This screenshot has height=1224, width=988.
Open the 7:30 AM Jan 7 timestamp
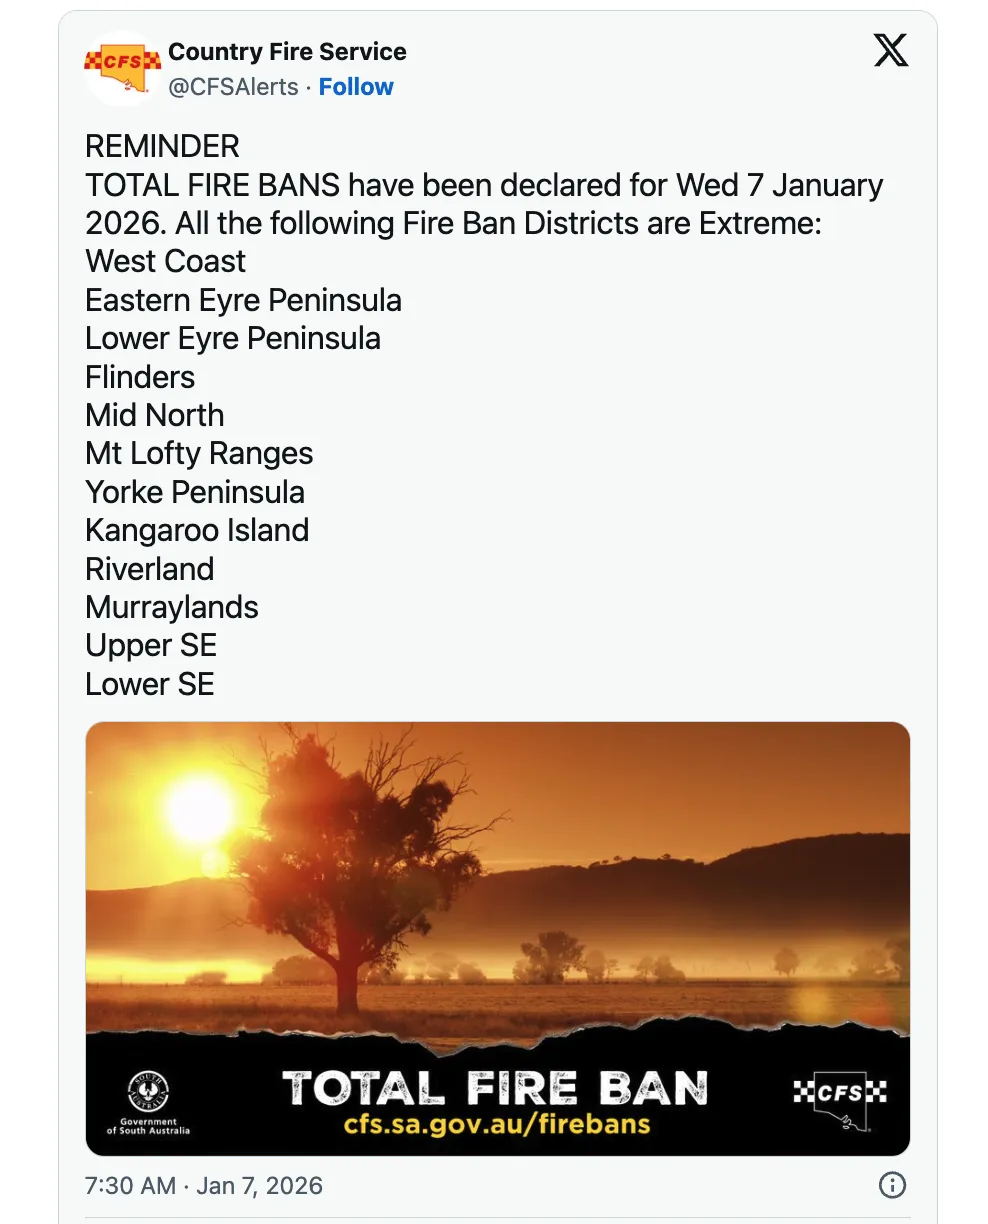pos(204,1186)
